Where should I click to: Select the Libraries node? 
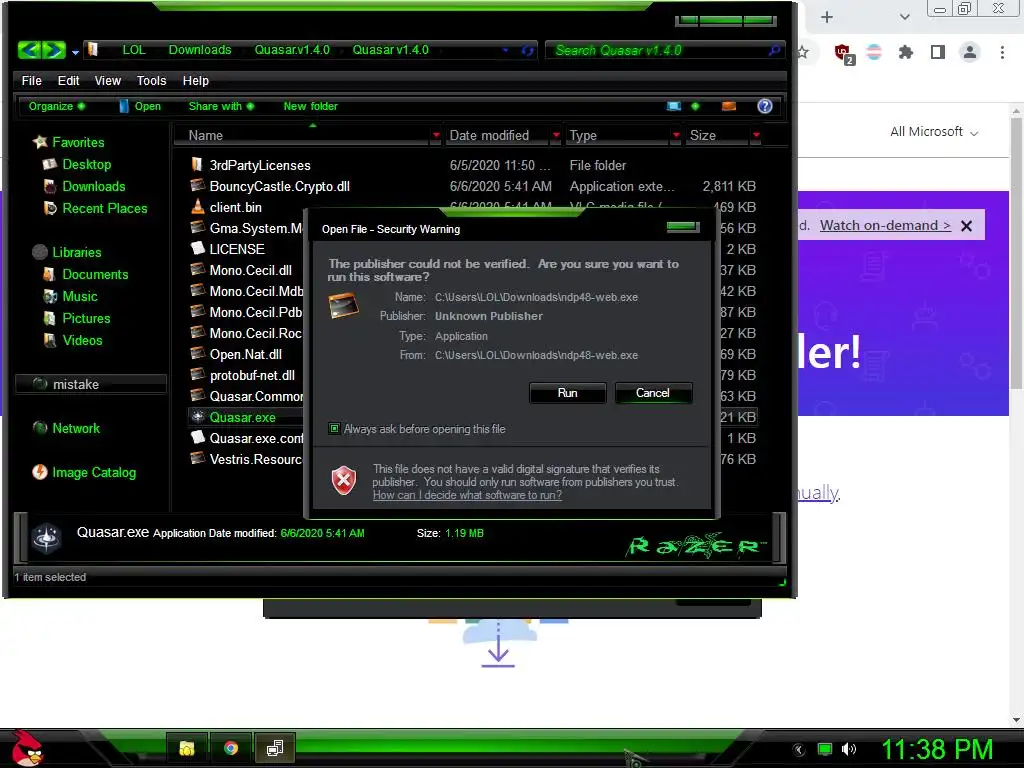76,252
